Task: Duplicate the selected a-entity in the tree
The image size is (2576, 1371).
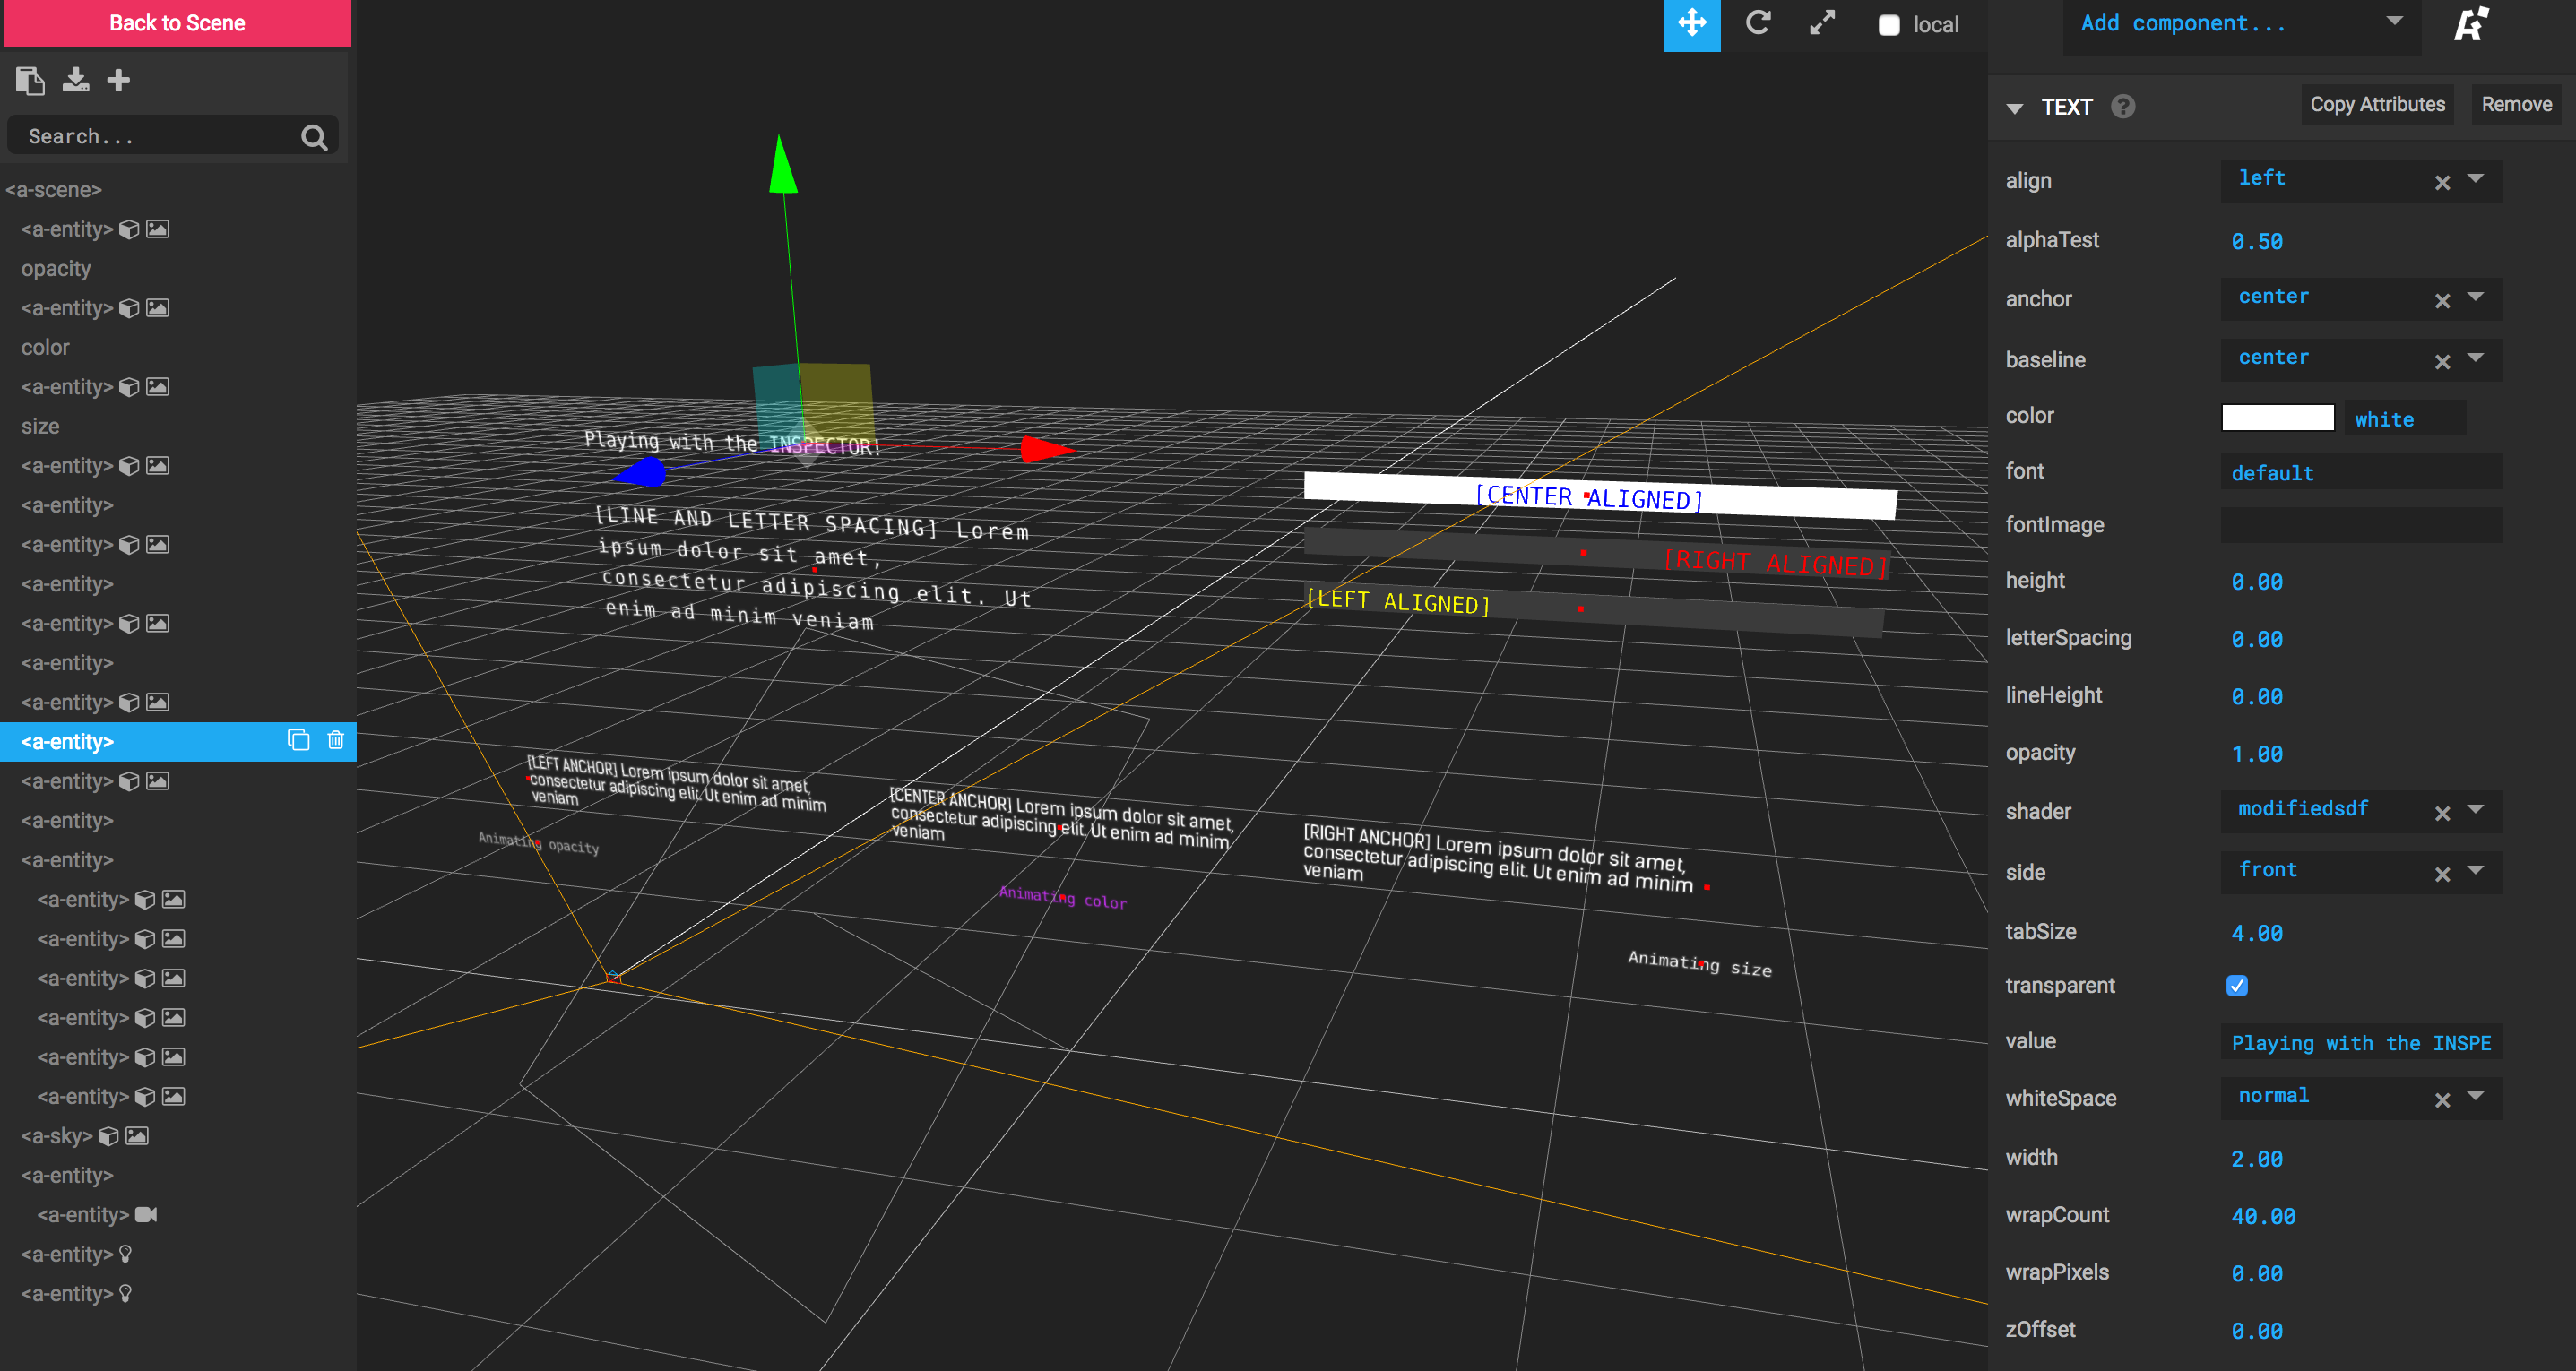Action: [x=298, y=741]
